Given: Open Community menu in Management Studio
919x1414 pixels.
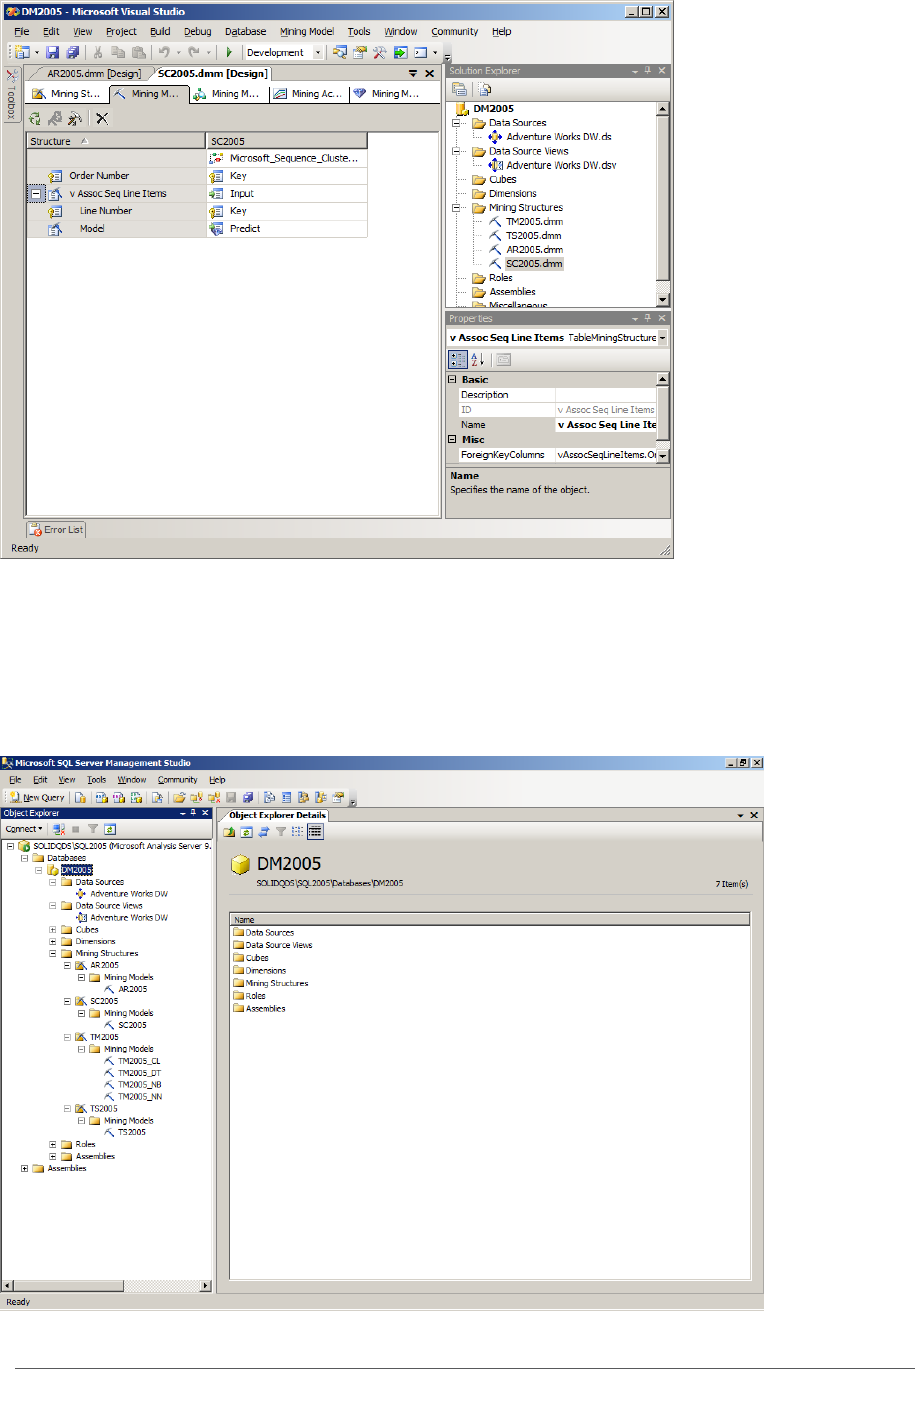Looking at the screenshot, I should pos(177,780).
